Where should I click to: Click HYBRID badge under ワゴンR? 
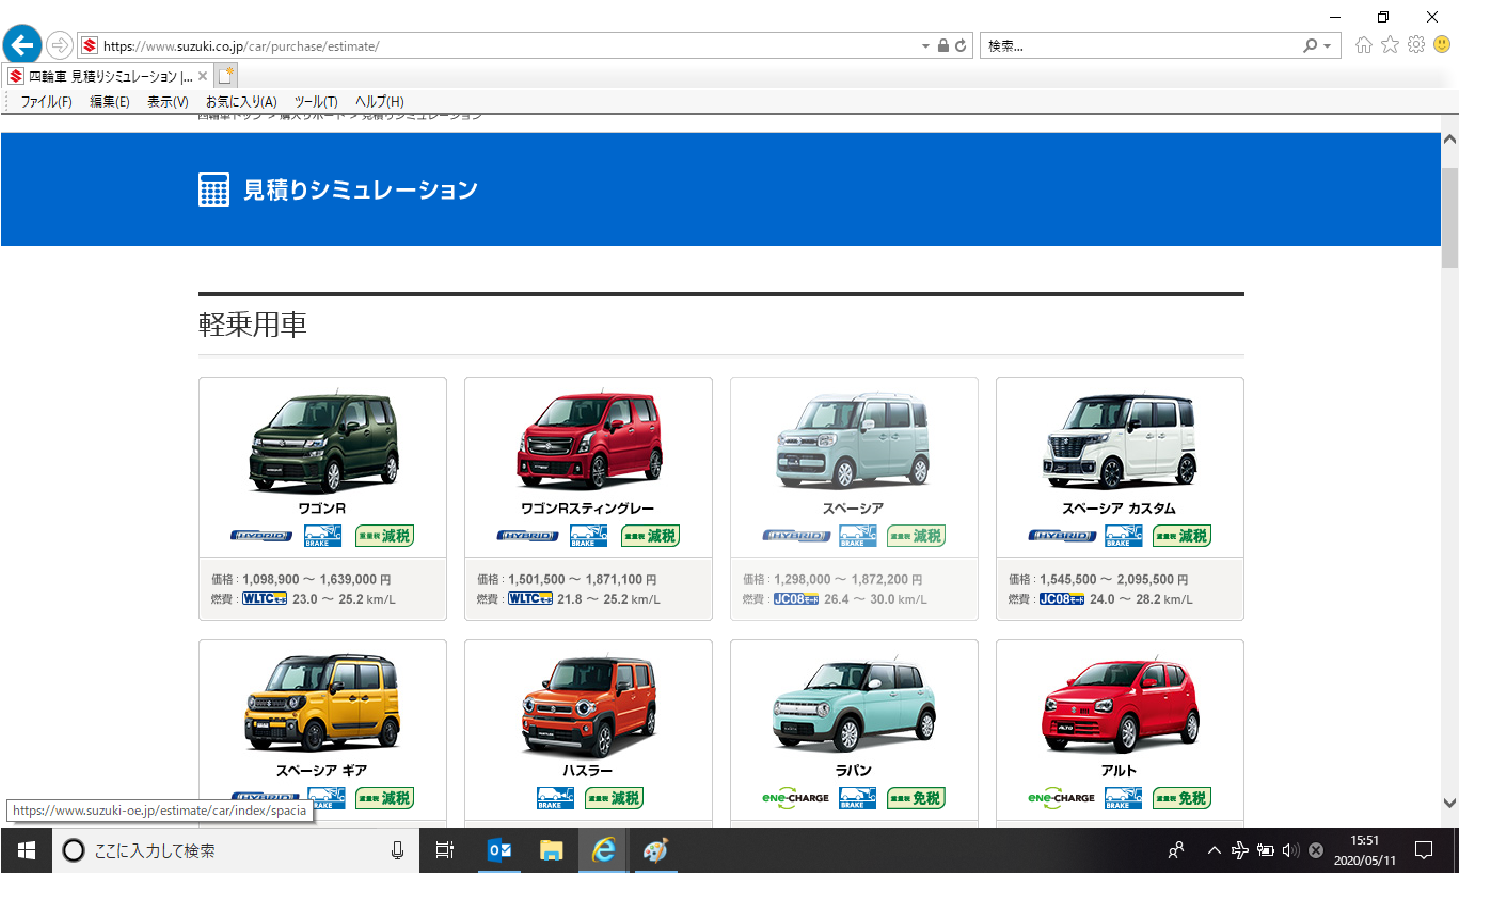pos(261,536)
